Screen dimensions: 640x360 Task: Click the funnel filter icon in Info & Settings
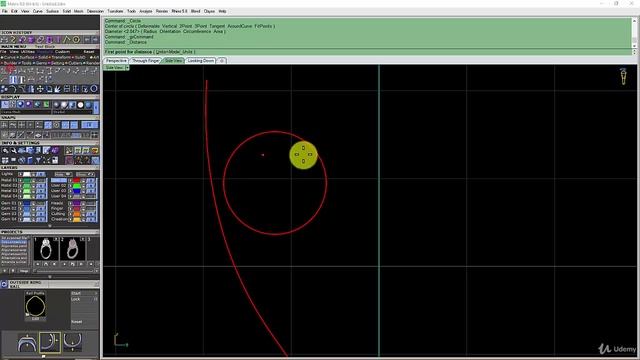38,160
